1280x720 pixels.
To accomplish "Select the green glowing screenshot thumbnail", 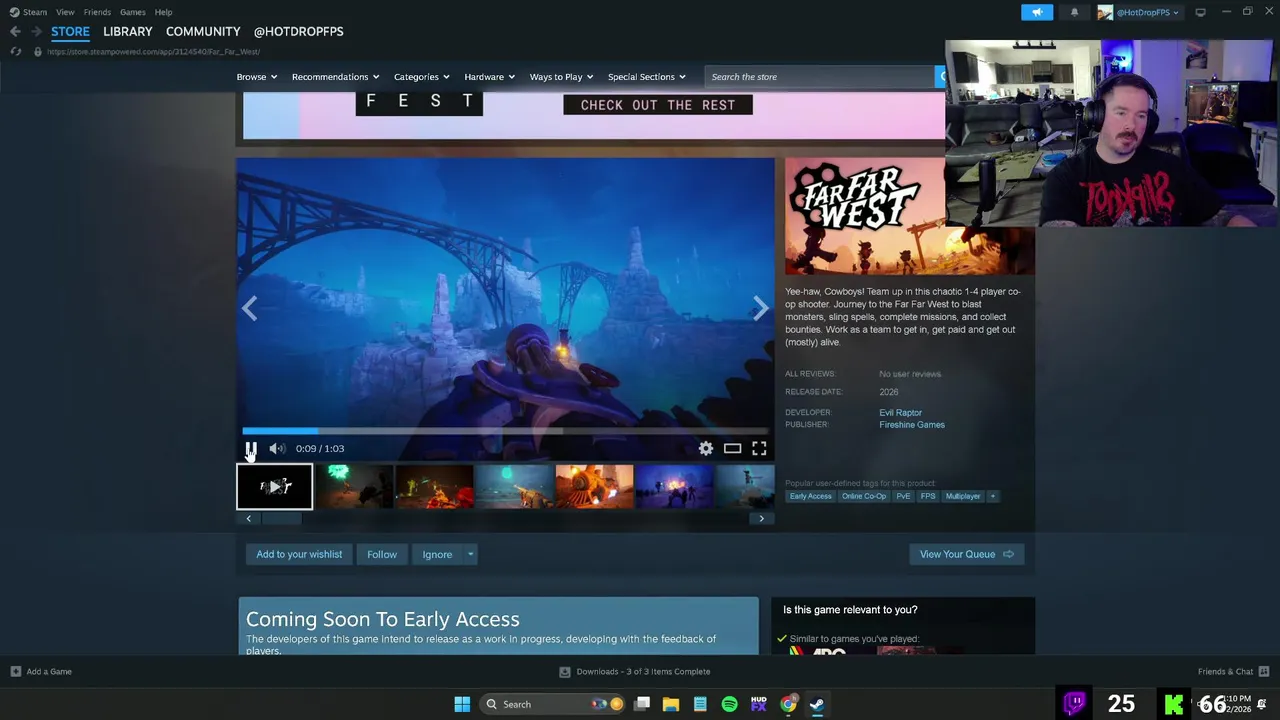I will 354,487.
